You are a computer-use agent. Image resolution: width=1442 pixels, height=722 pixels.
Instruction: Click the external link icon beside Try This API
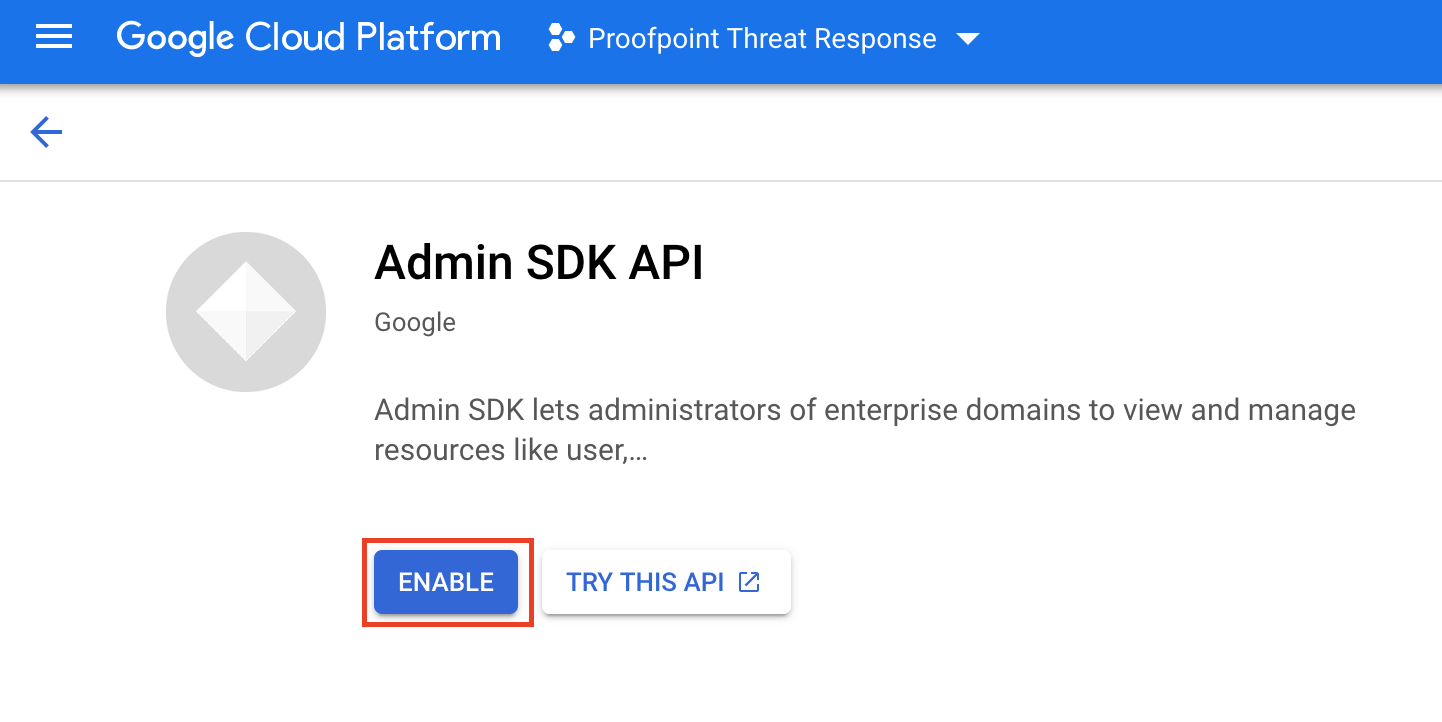pos(749,582)
